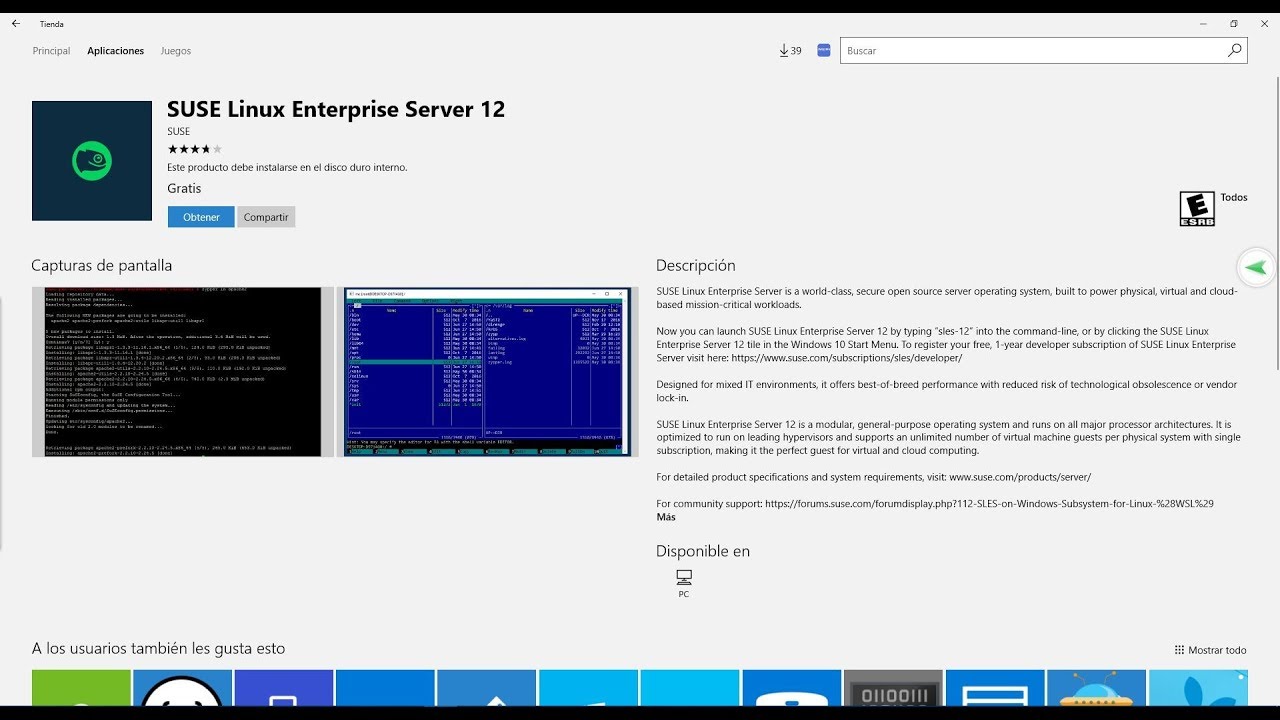Click the Obtener button

pyautogui.click(x=201, y=217)
